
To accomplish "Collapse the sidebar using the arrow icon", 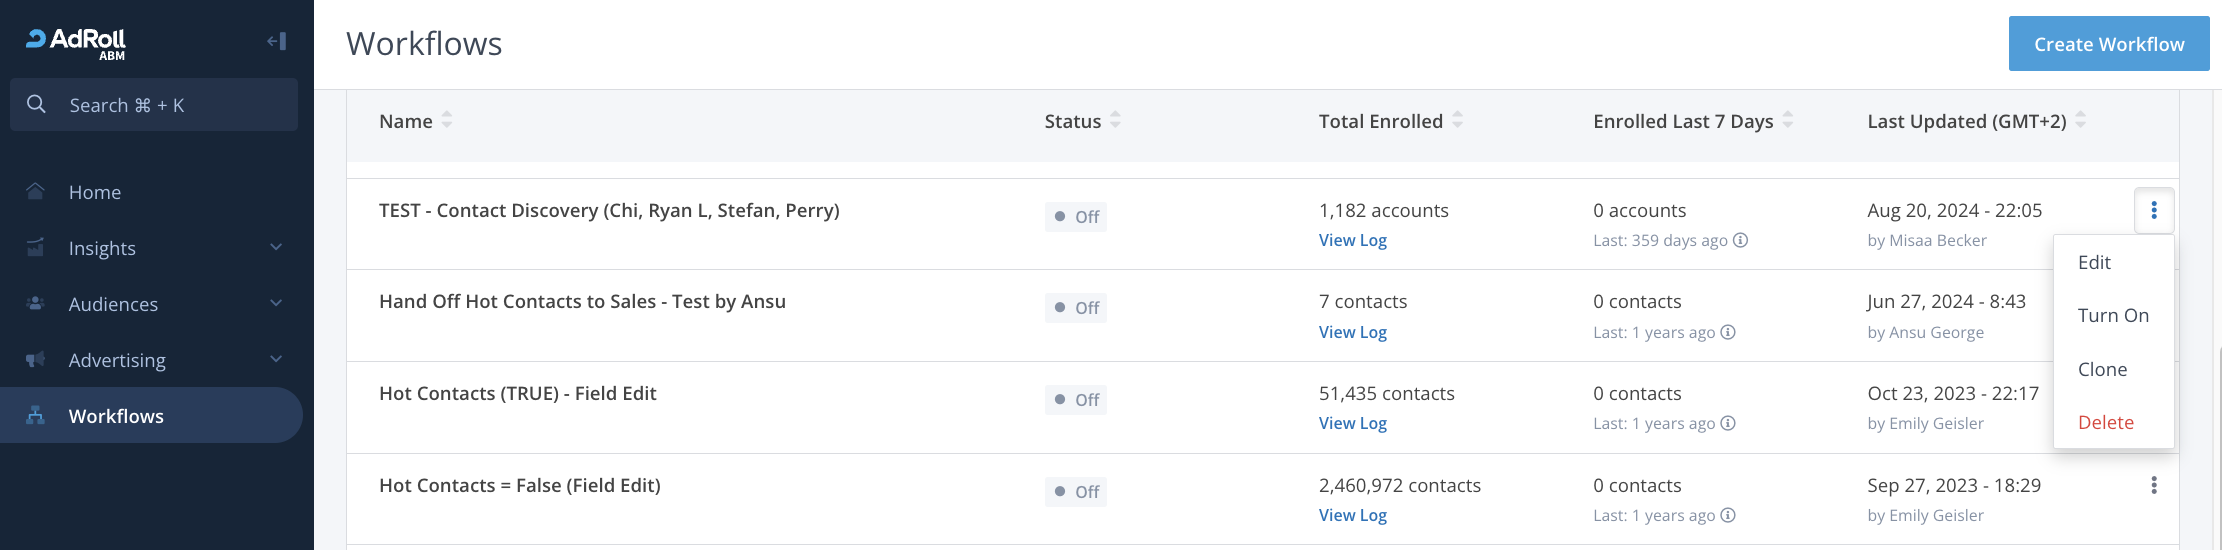I will (277, 41).
